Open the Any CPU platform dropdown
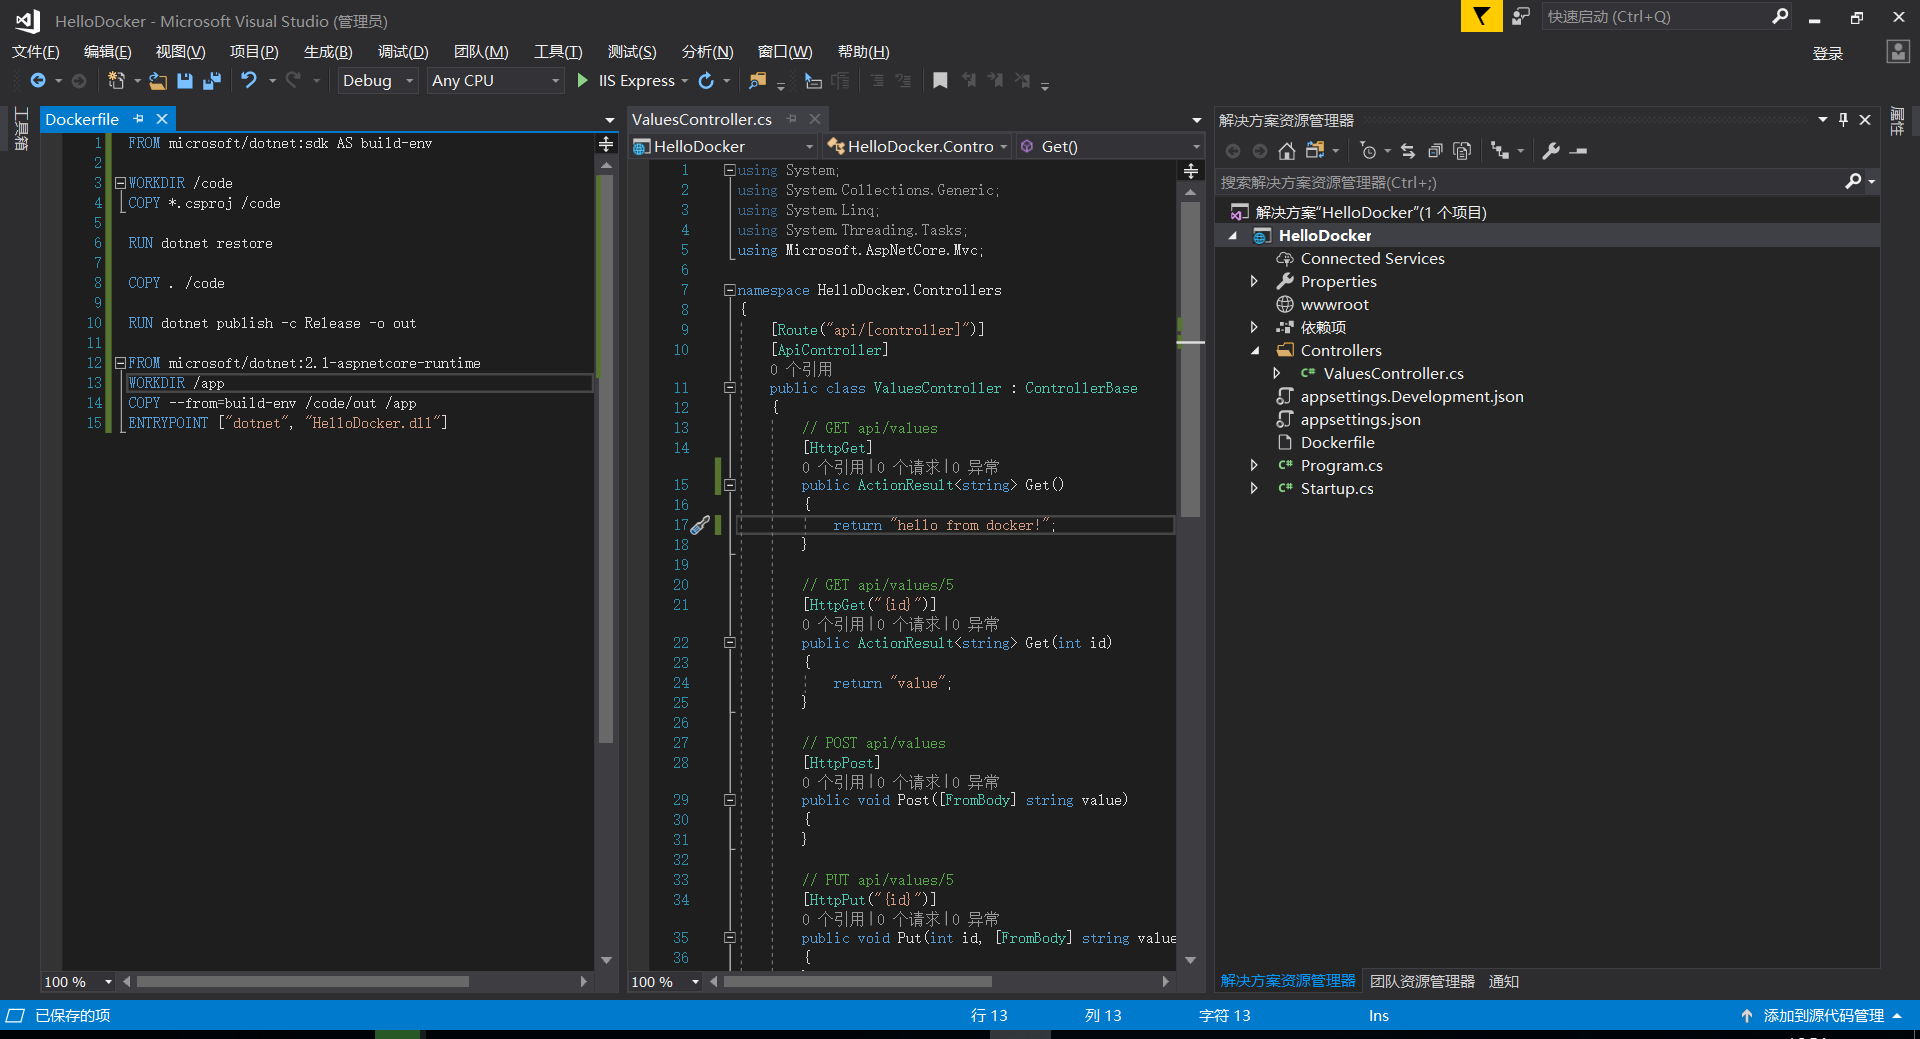The image size is (1920, 1039). (495, 80)
